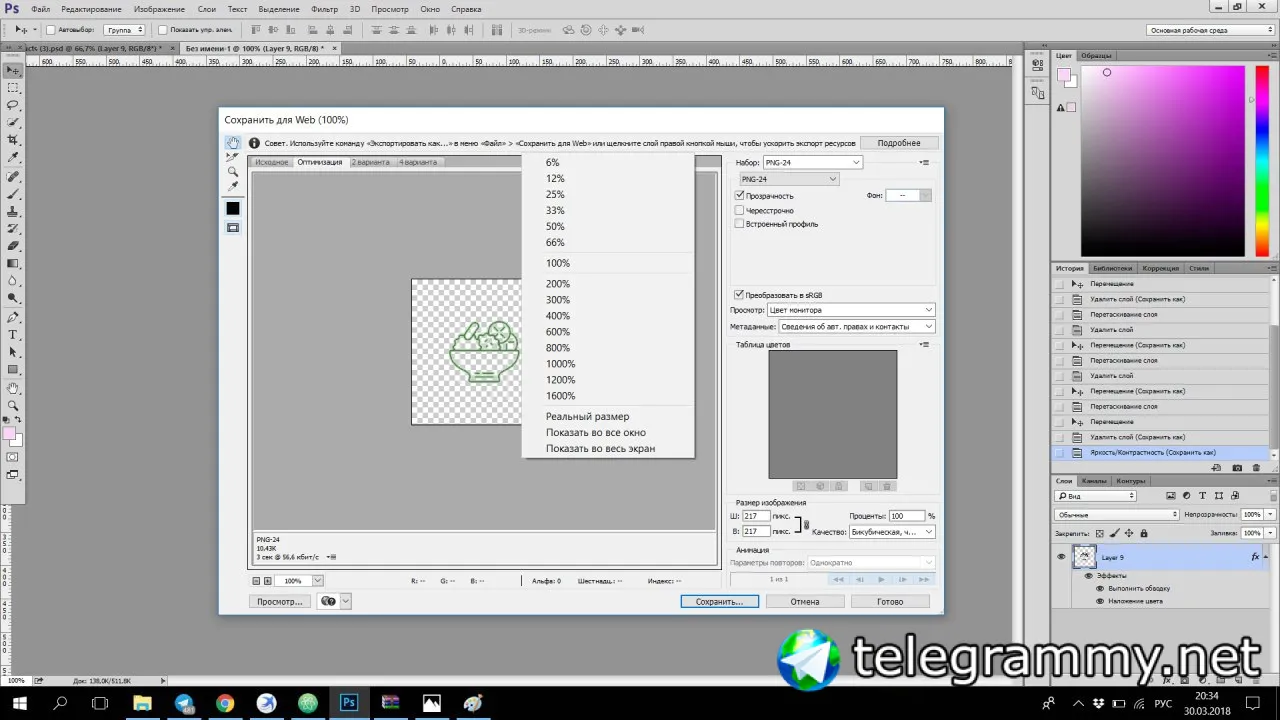Click the foreground color swatch in main toolbar
Viewport: 1280px width, 720px height.
click(x=10, y=434)
